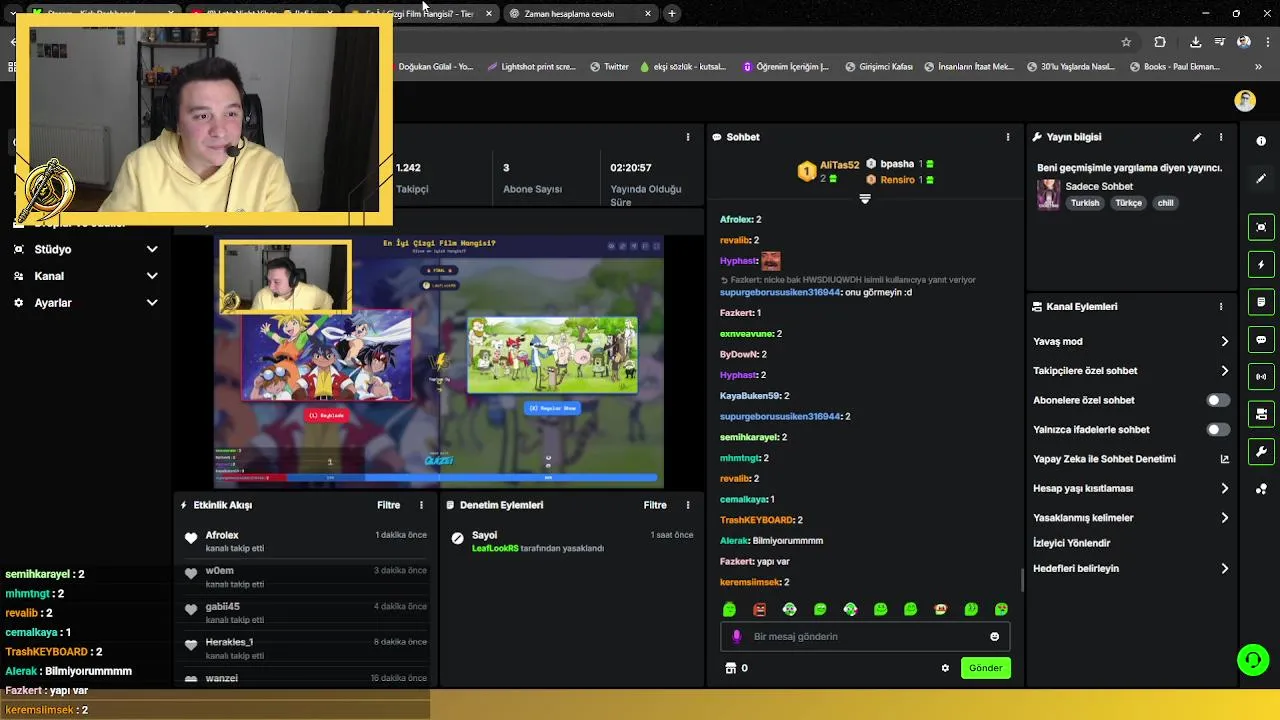1280x720 pixels.
Task: Open browser downloads icon
Action: point(1195,42)
